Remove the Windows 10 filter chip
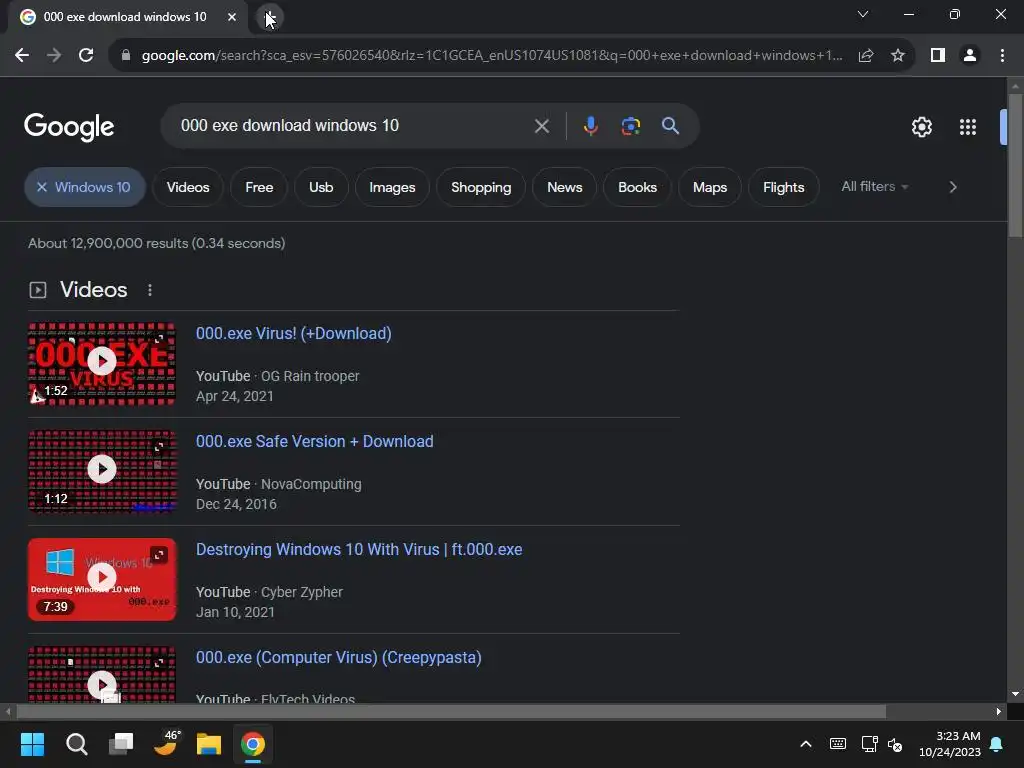 coord(42,187)
